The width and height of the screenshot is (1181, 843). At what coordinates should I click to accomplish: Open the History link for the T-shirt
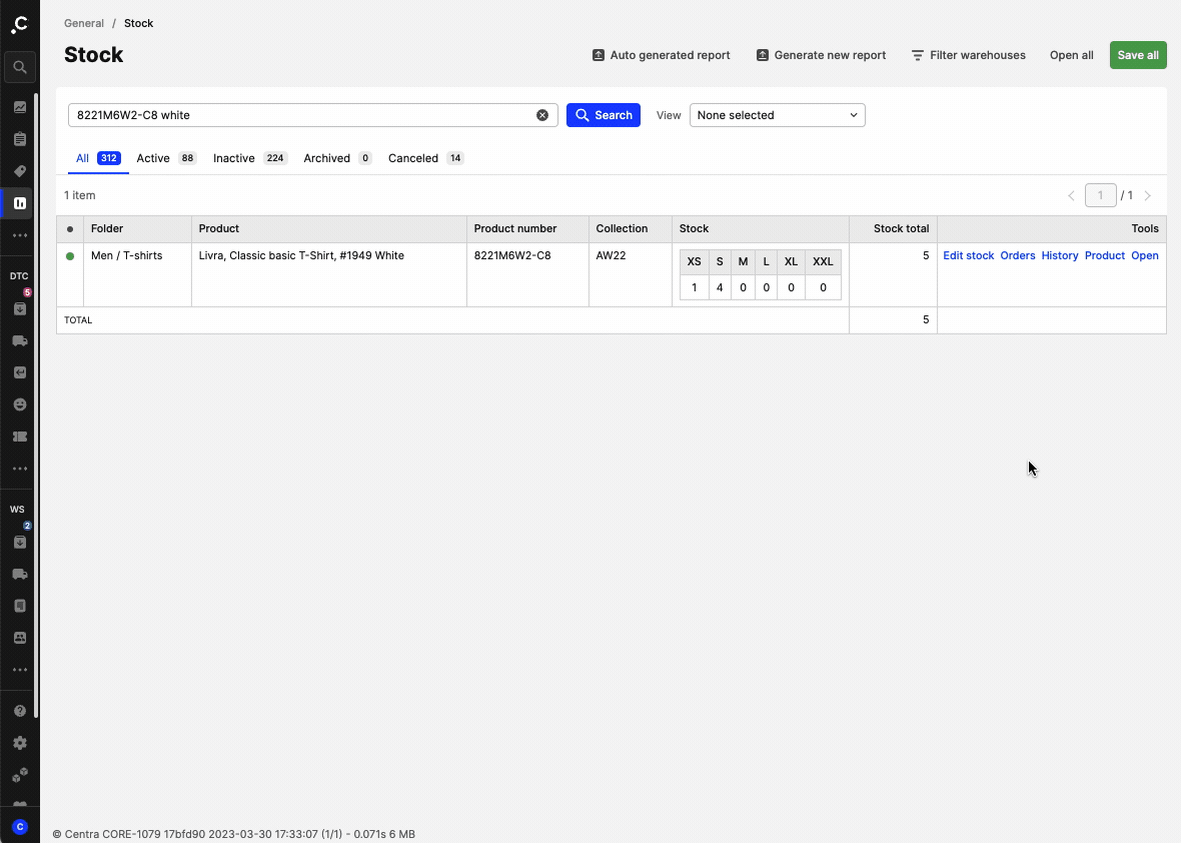tap(1059, 256)
